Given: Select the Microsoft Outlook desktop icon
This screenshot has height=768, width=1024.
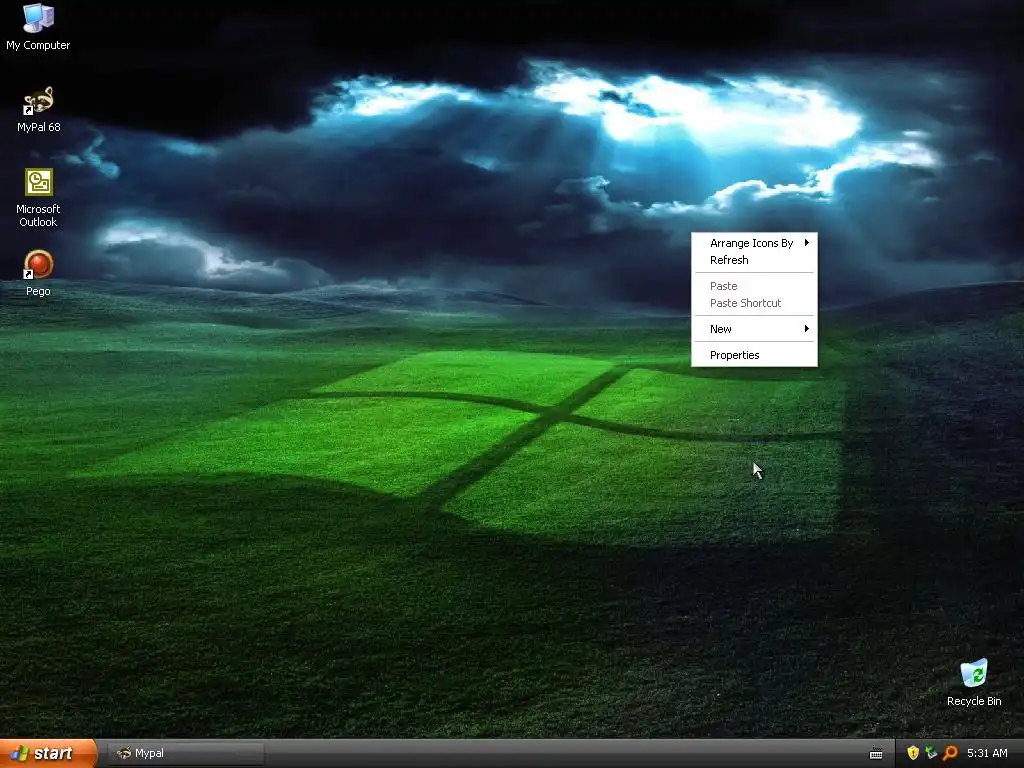Looking at the screenshot, I should pyautogui.click(x=38, y=198).
